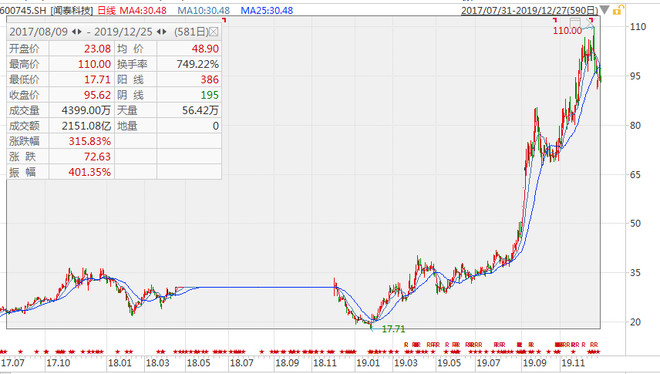Image resolution: width=660 pixels, height=374 pixels.
Task: Click the 18.05 time axis label
Action: (x=199, y=363)
